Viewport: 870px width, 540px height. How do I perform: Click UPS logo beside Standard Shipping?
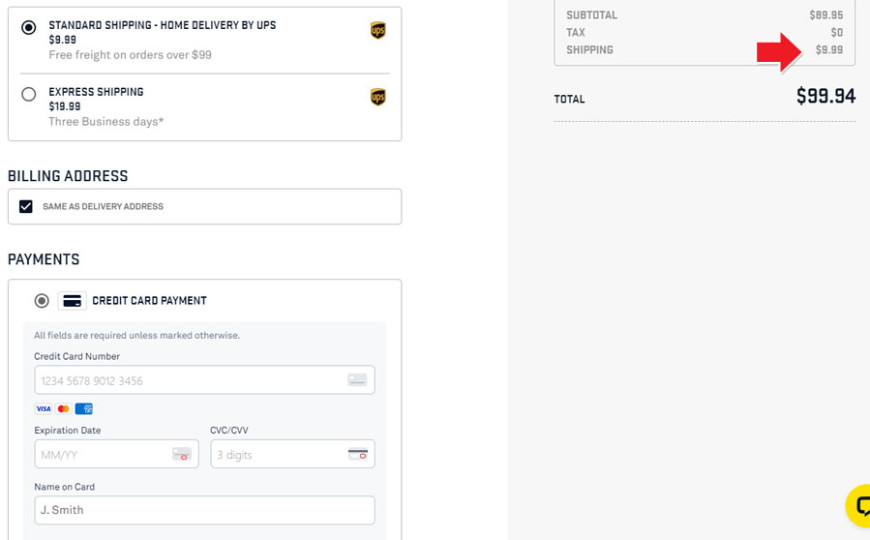[x=378, y=30]
